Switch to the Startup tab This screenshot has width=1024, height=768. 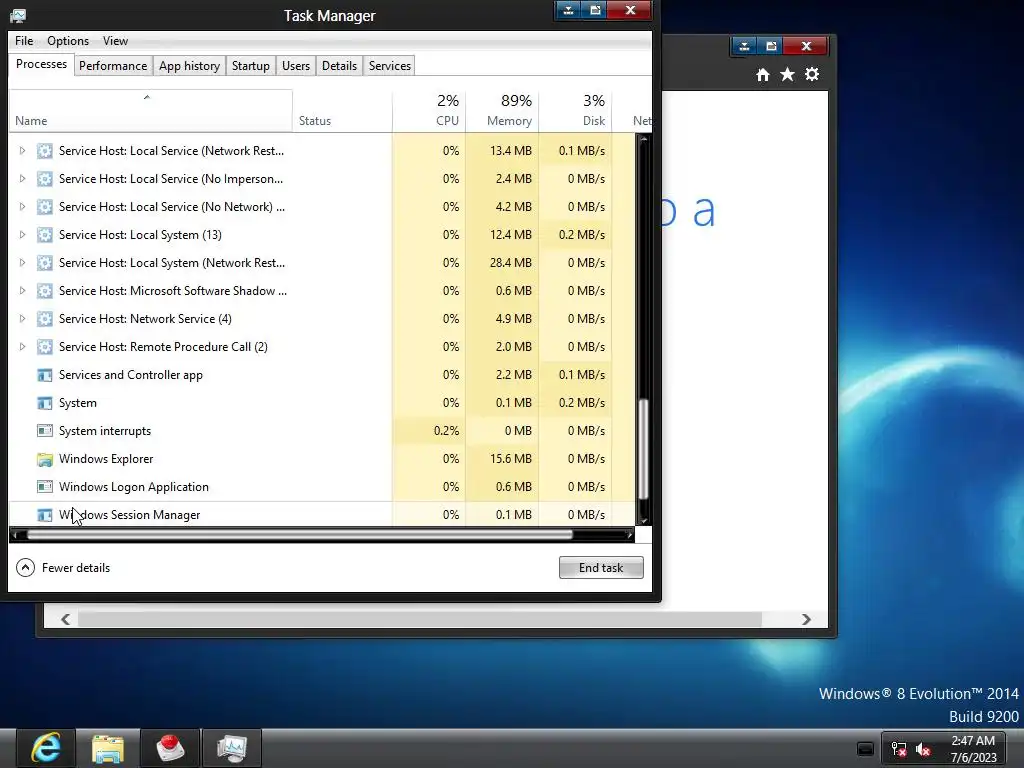(251, 66)
